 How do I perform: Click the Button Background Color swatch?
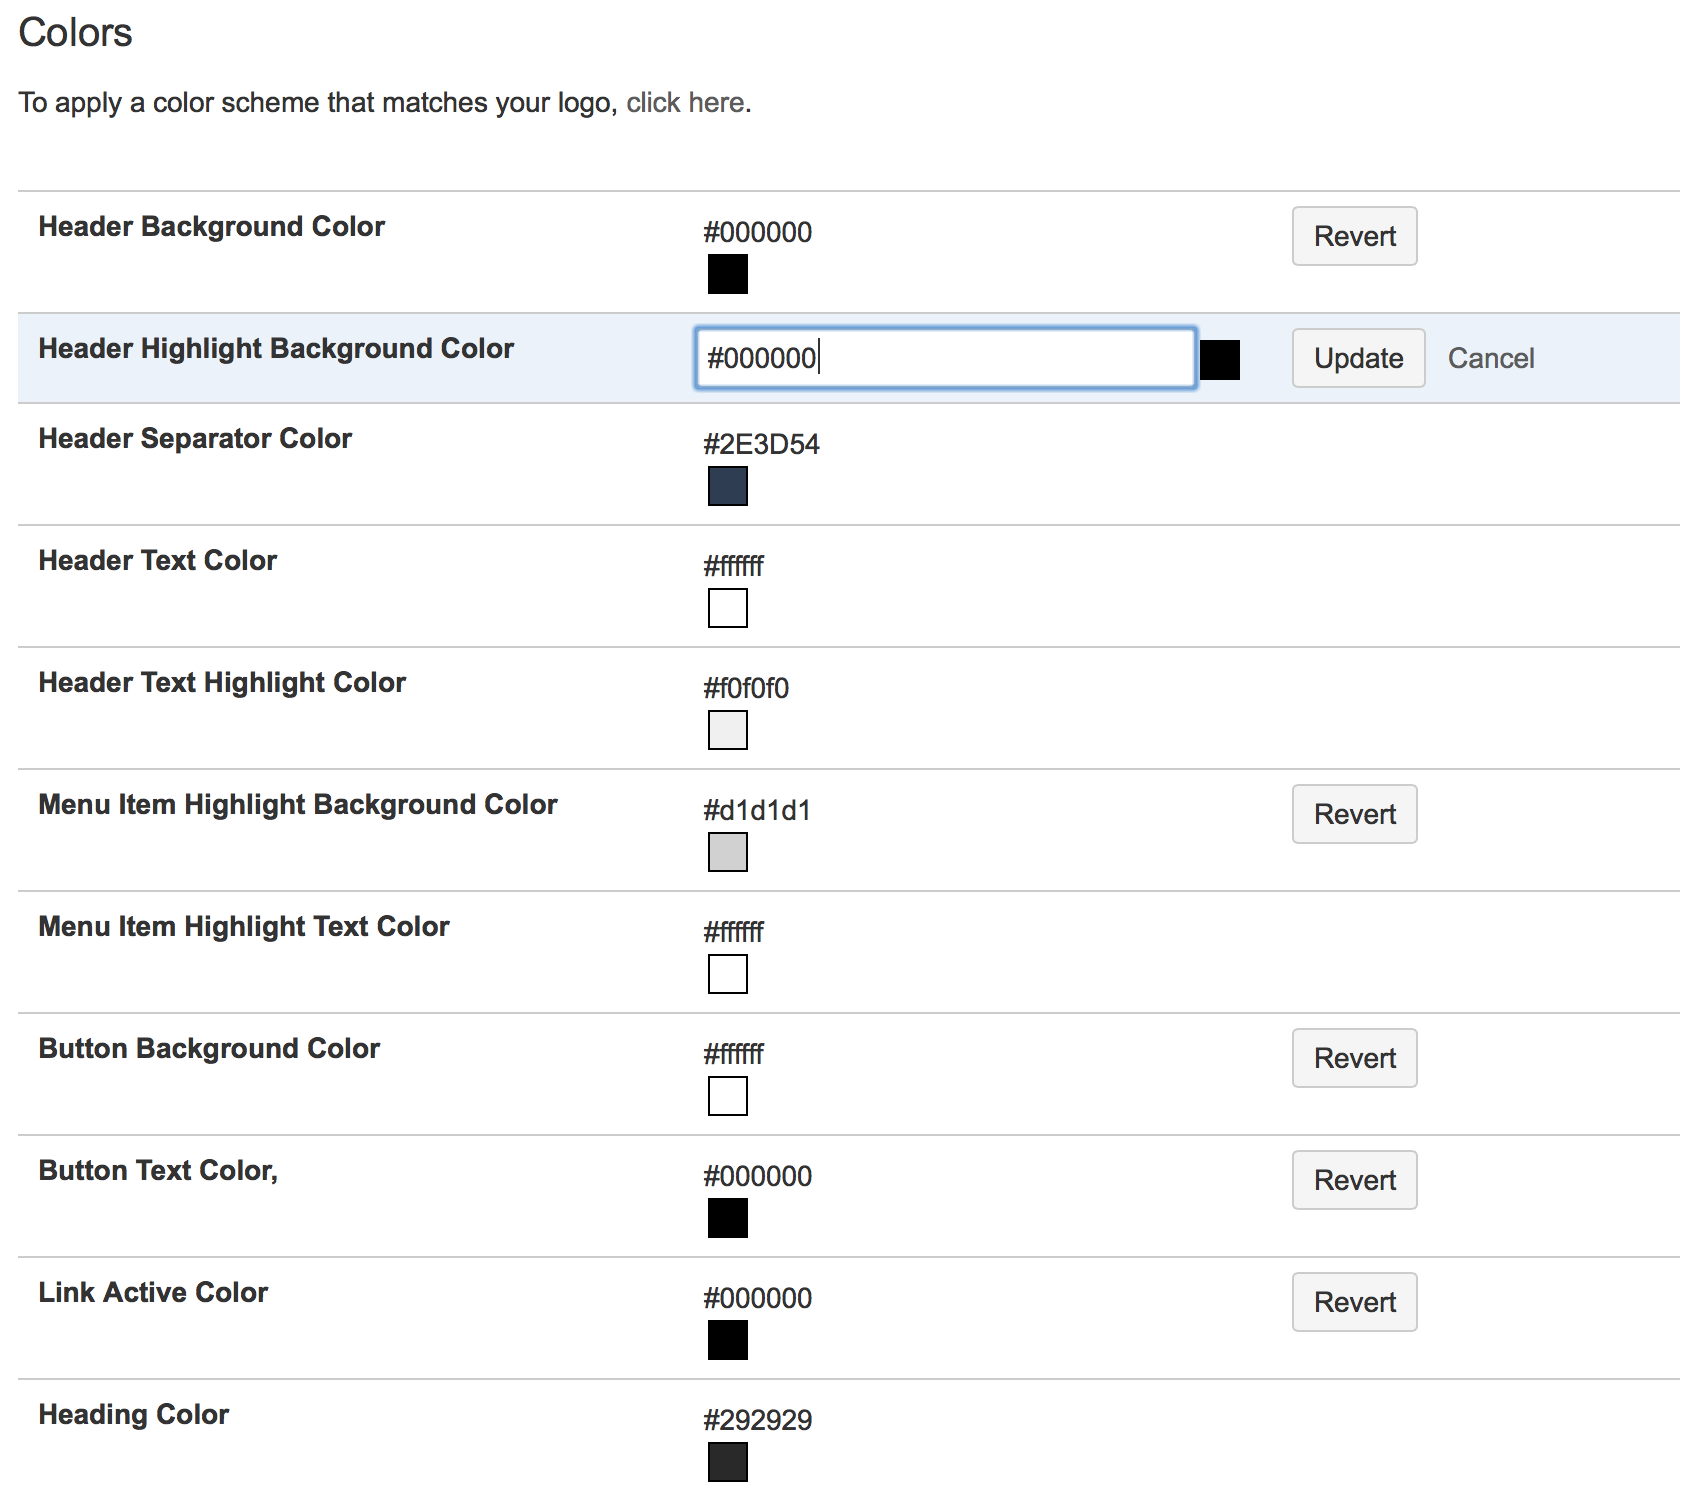pyautogui.click(x=727, y=1096)
